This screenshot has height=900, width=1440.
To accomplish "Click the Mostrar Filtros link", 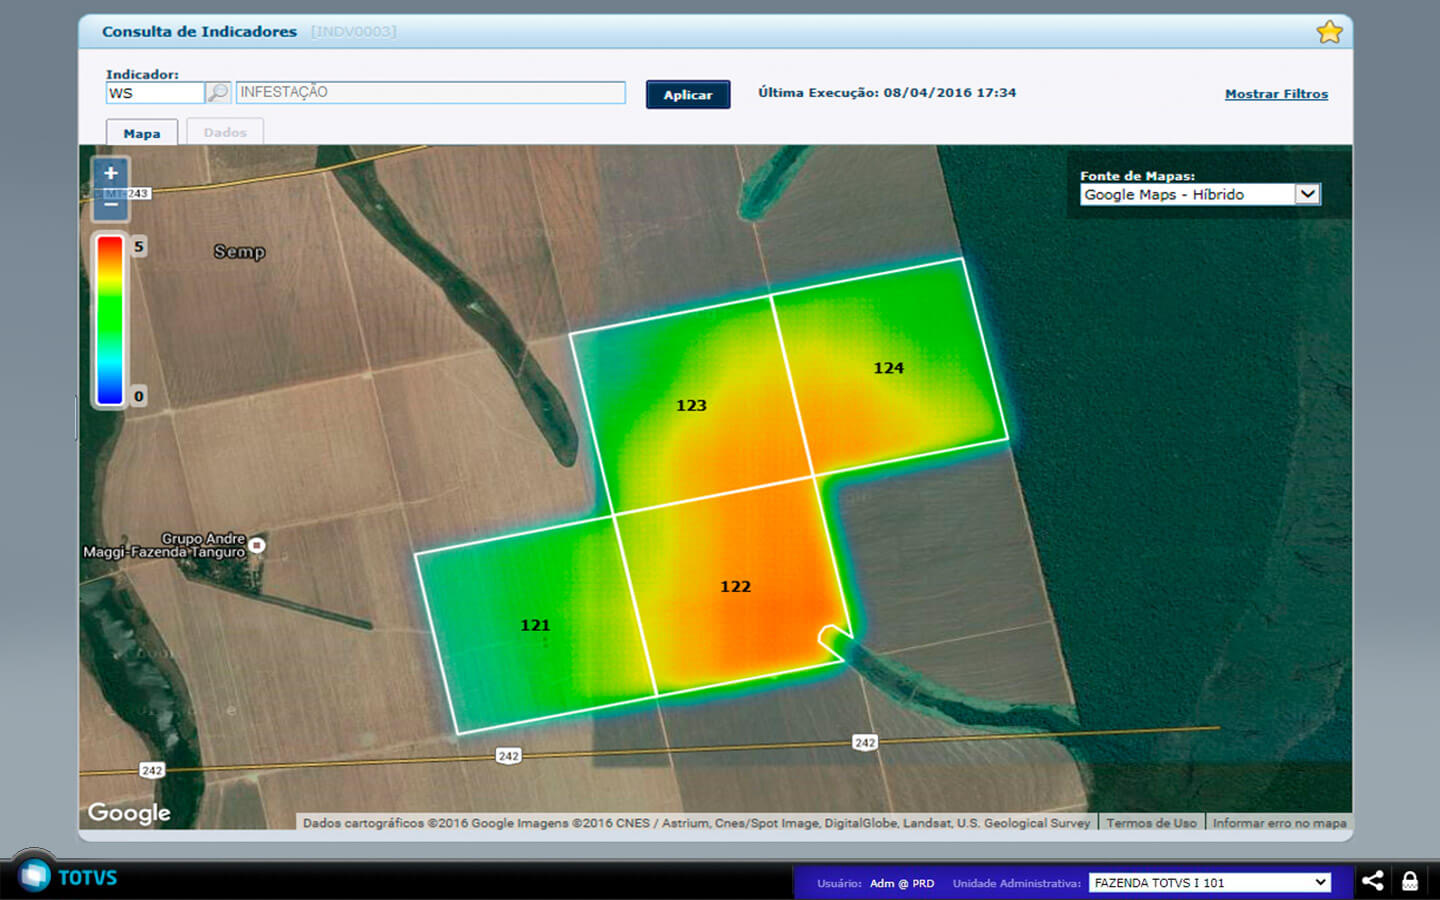I will [1276, 94].
